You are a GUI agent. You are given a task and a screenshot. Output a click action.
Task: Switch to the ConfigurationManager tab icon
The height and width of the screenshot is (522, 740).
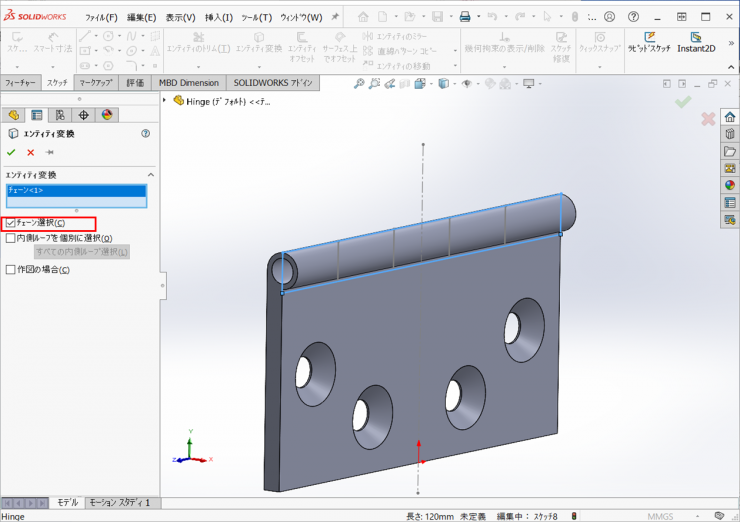click(60, 115)
